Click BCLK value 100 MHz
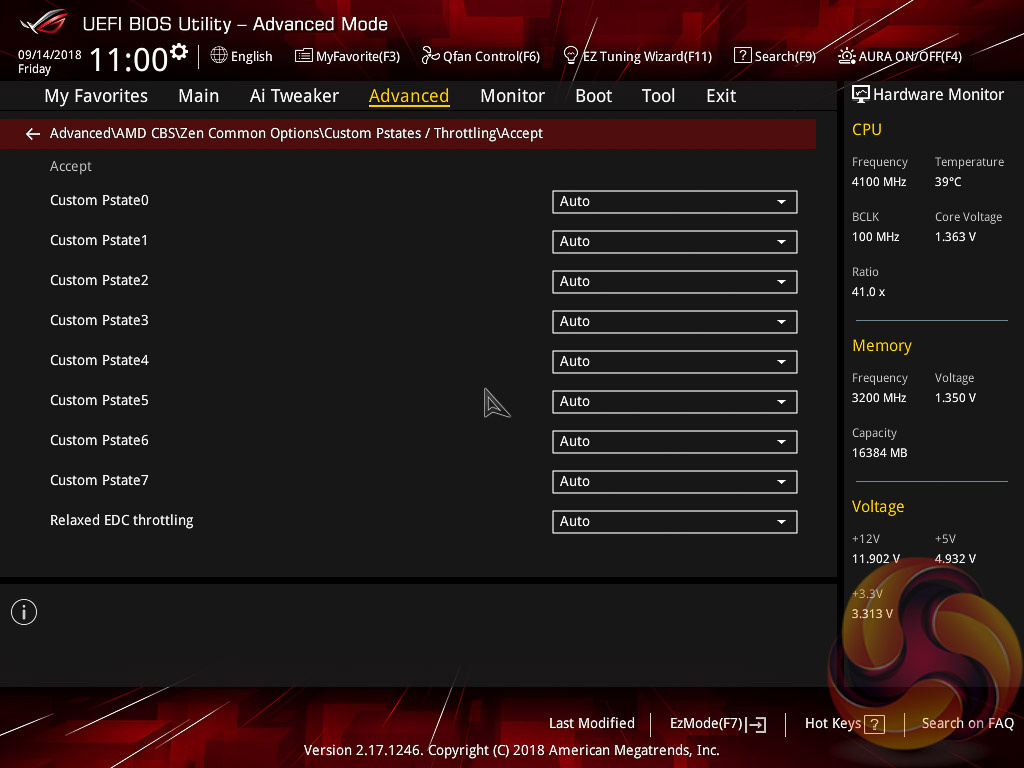This screenshot has width=1024, height=768. pos(876,236)
